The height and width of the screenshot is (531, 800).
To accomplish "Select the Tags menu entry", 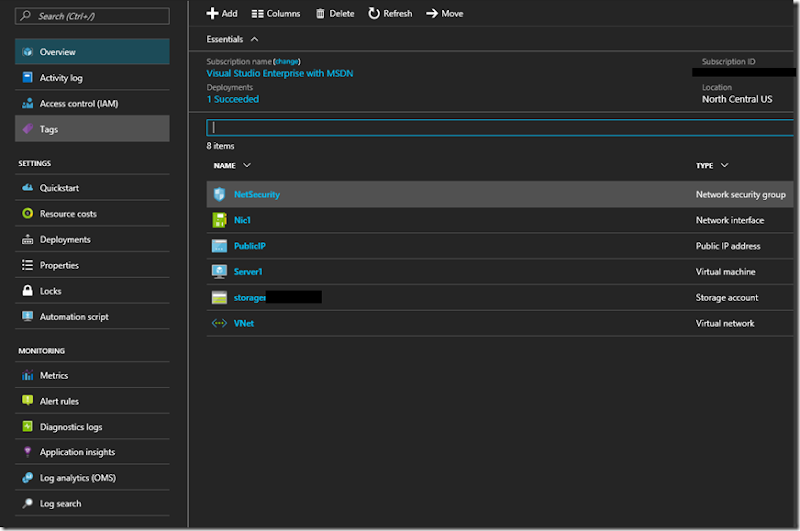I will (x=92, y=129).
